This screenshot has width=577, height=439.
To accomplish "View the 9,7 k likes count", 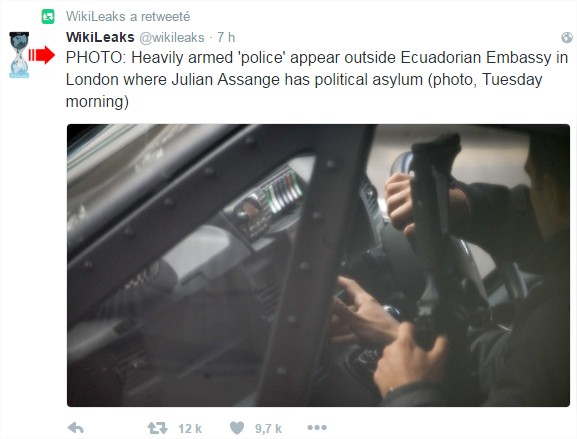I will (x=268, y=429).
